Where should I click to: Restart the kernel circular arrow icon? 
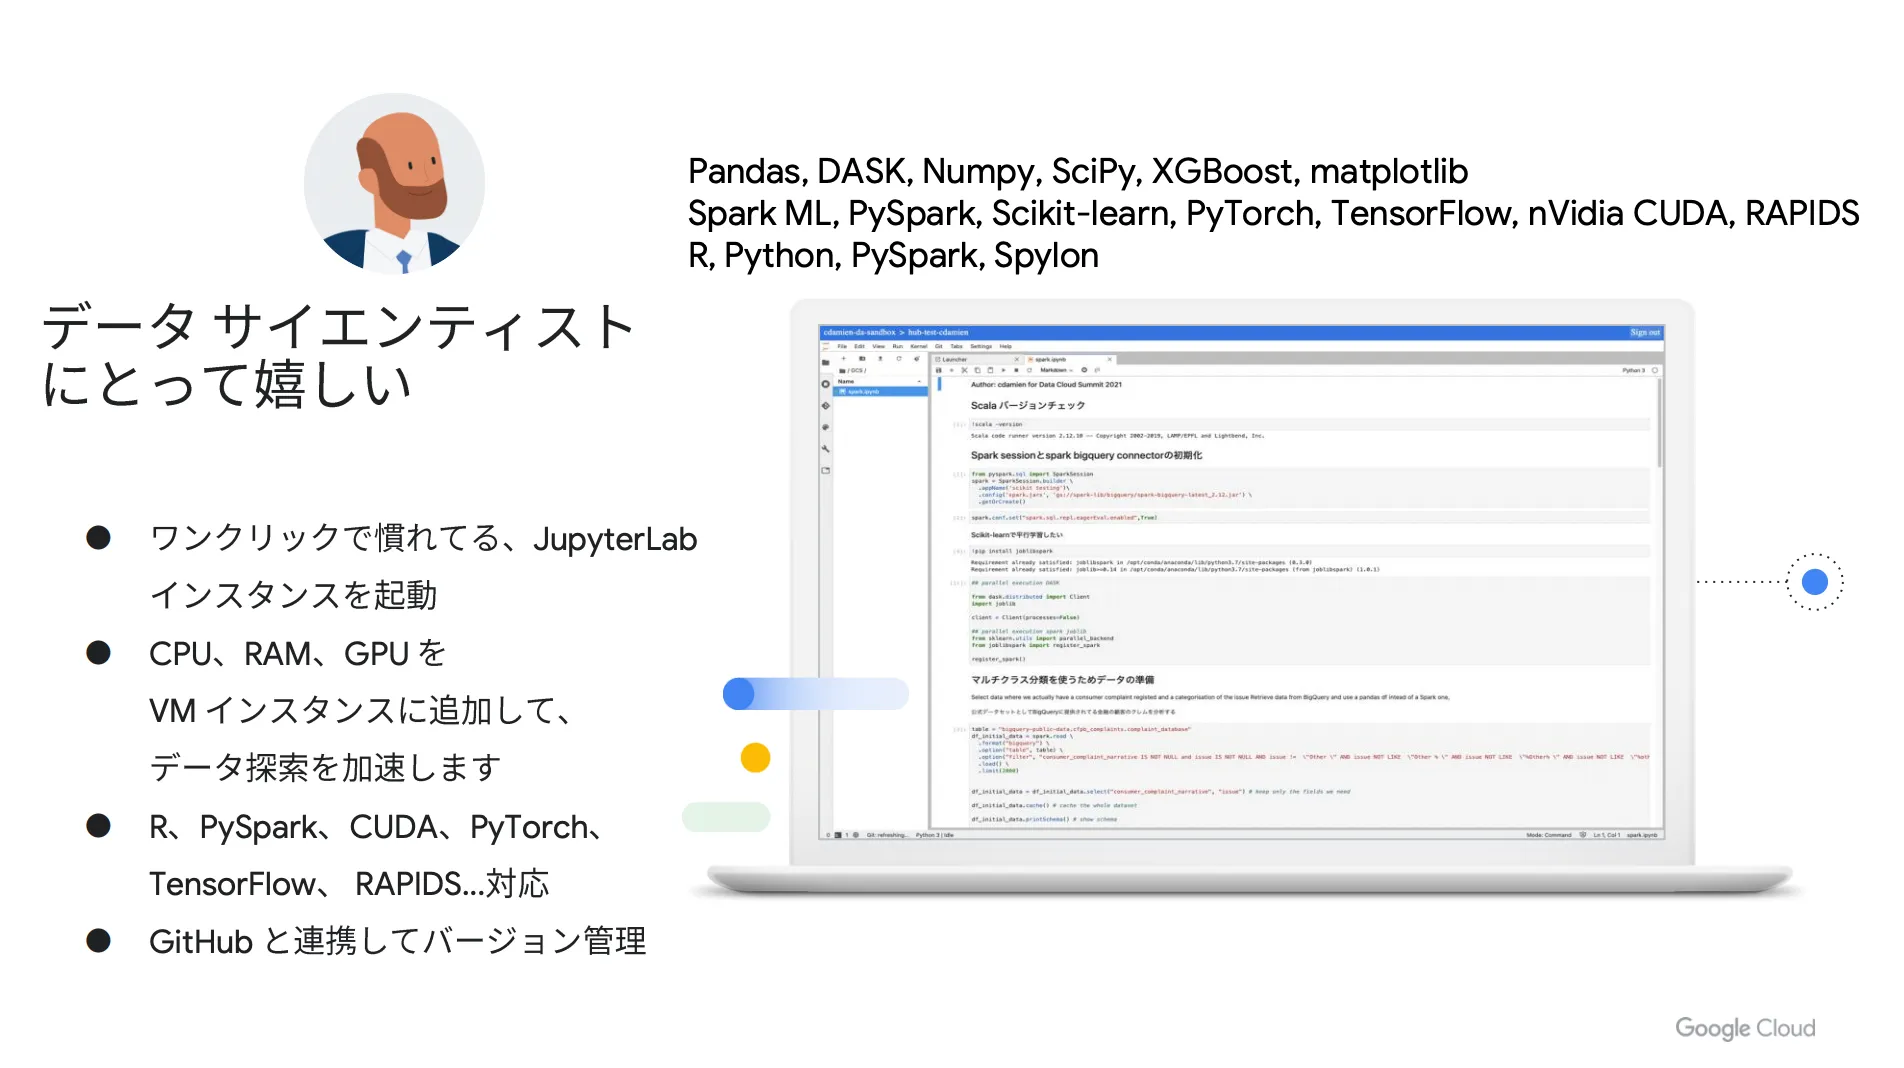[1029, 370]
